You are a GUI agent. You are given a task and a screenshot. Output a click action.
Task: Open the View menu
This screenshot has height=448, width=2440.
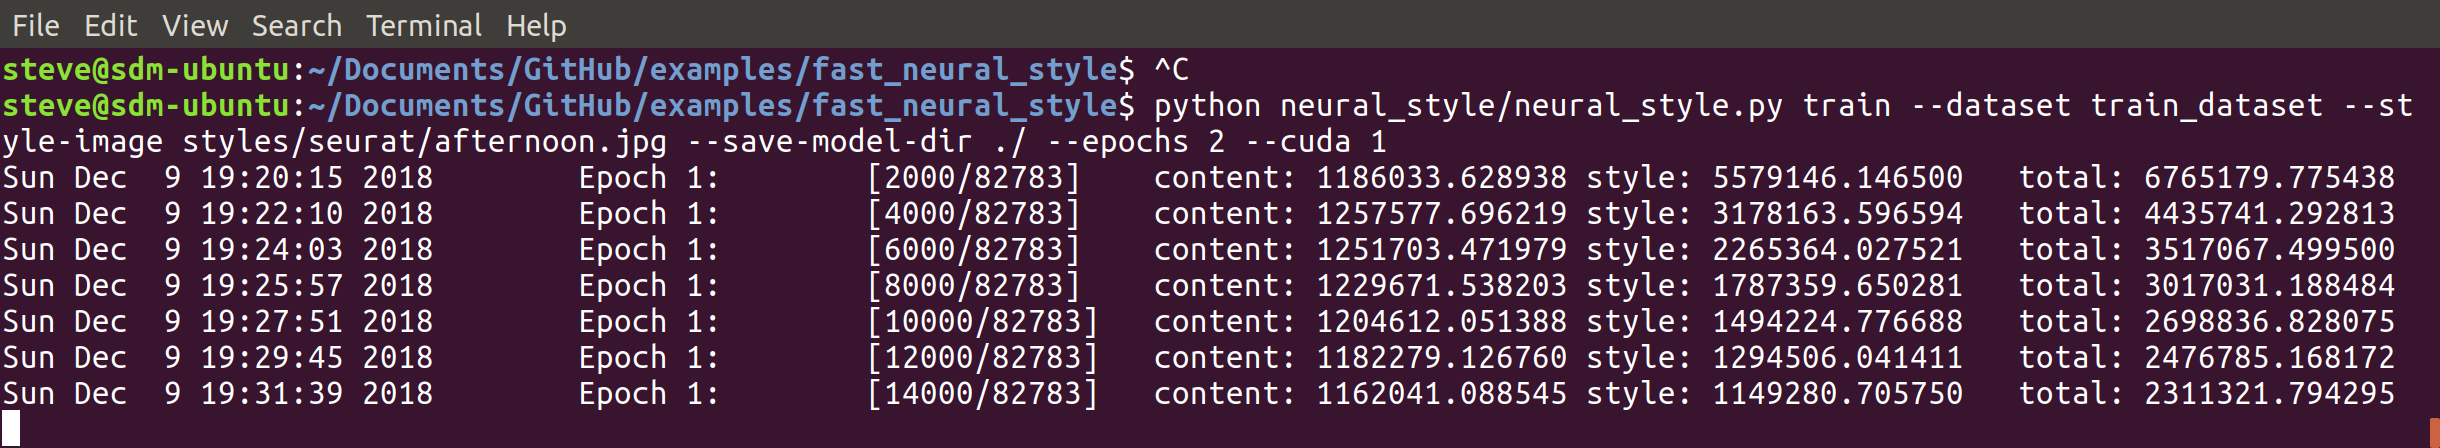click(195, 25)
